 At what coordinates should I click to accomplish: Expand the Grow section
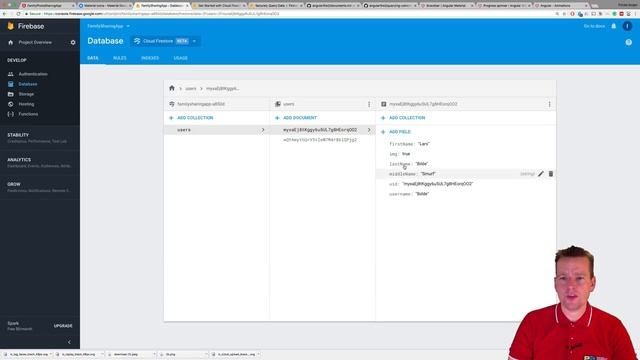pyautogui.click(x=40, y=187)
